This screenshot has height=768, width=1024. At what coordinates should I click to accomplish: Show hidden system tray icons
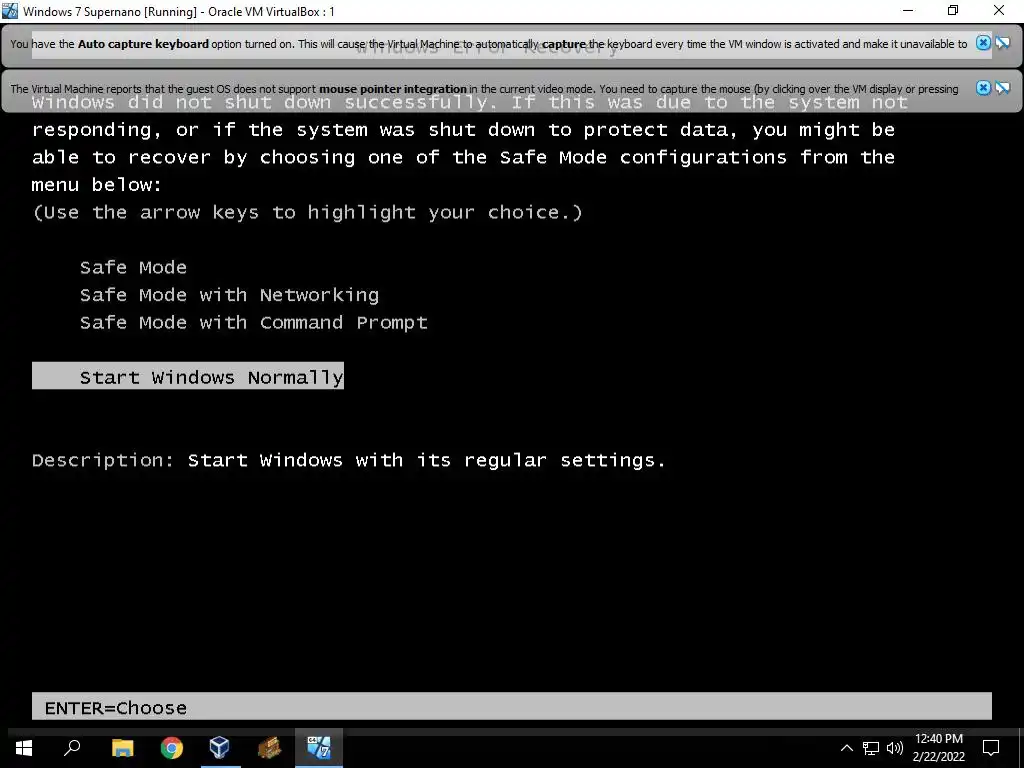846,748
